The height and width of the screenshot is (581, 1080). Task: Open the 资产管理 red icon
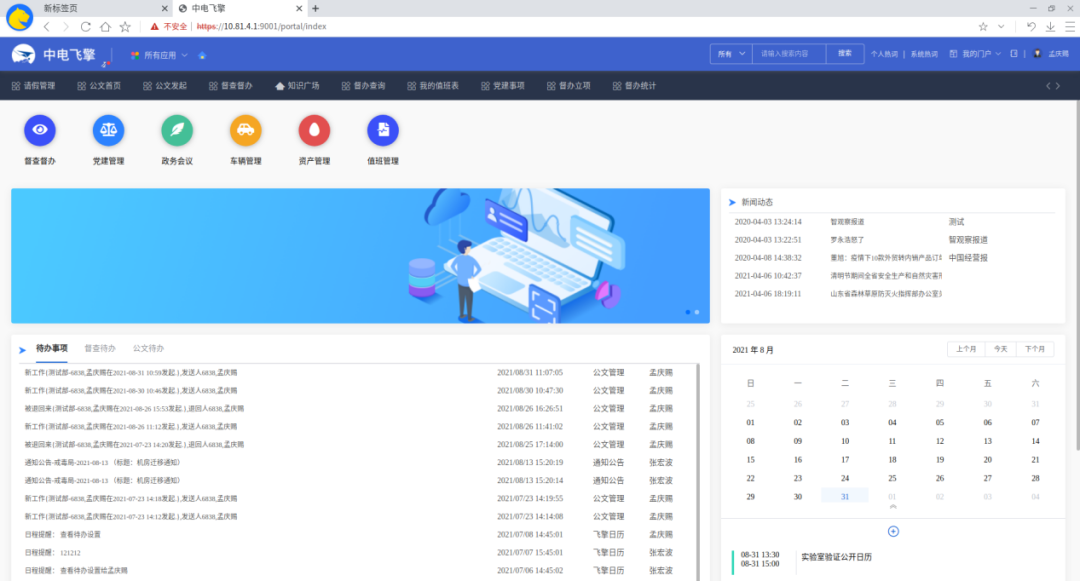[314, 130]
